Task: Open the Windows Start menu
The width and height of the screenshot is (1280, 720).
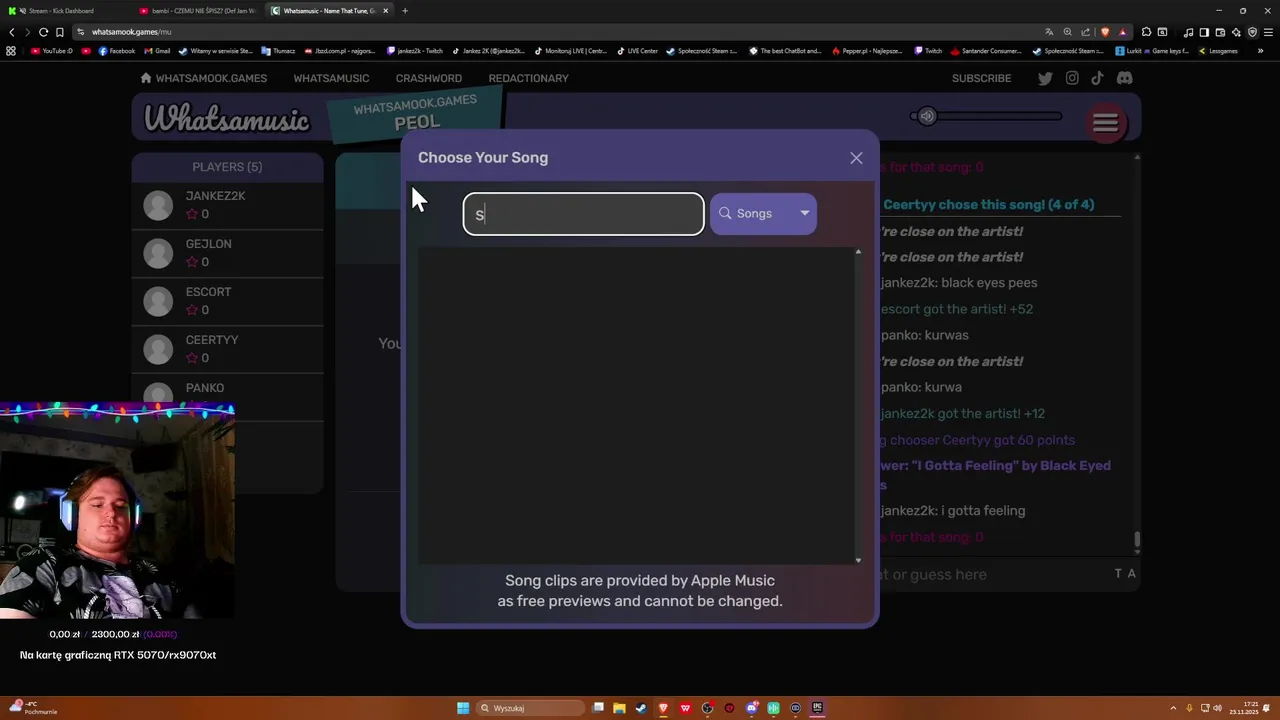Action: click(463, 708)
